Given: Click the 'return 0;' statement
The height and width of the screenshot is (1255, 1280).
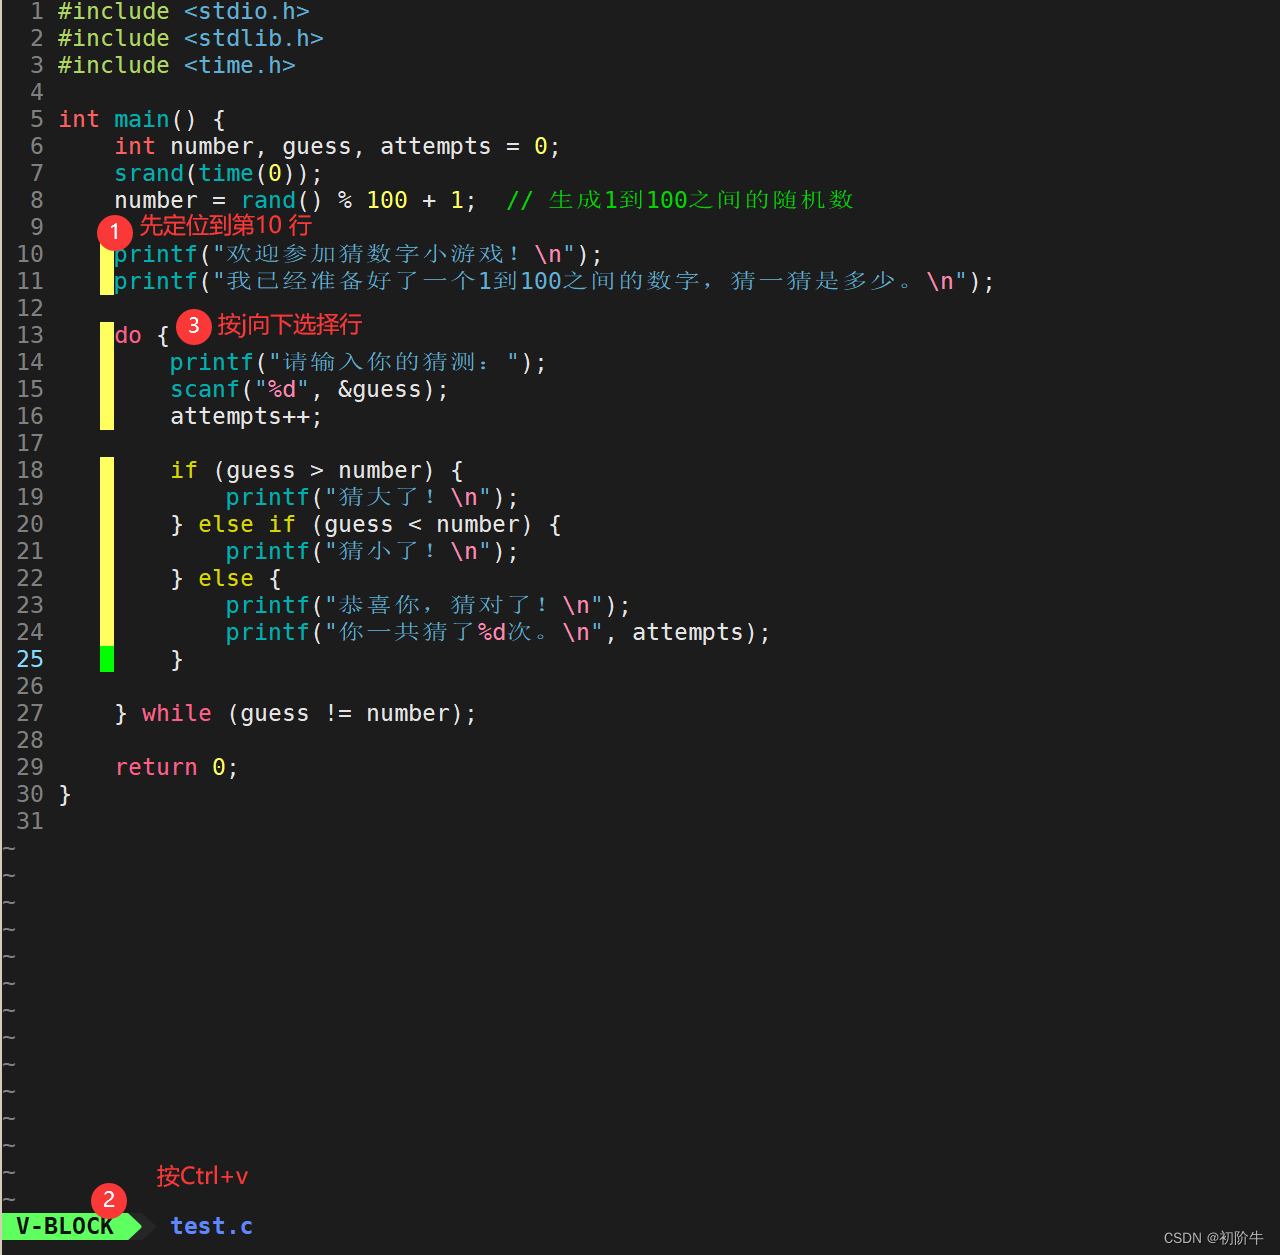Looking at the screenshot, I should [176, 767].
